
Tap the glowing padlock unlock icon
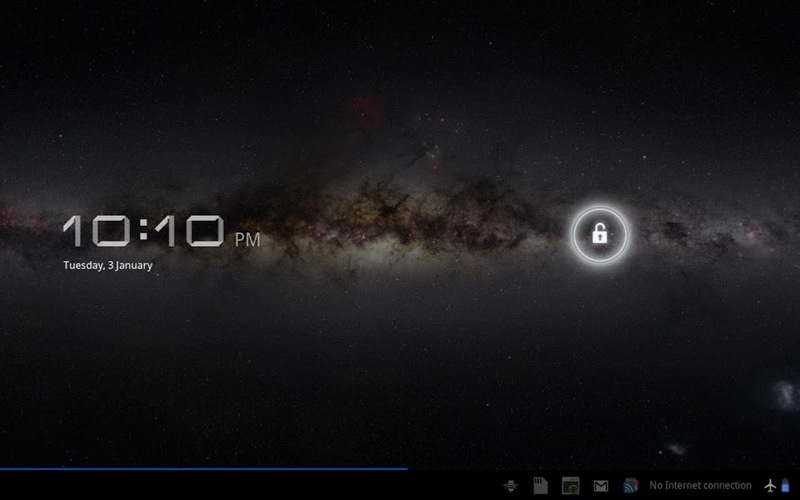pyautogui.click(x=599, y=234)
